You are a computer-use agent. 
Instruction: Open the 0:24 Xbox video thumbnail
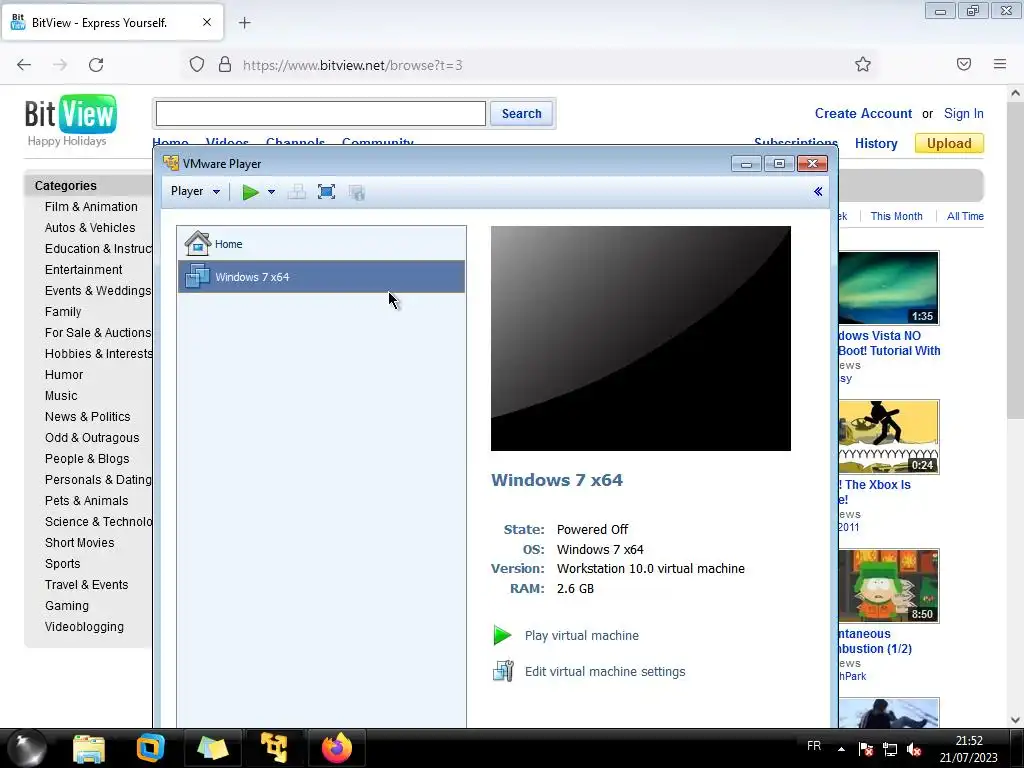point(889,437)
